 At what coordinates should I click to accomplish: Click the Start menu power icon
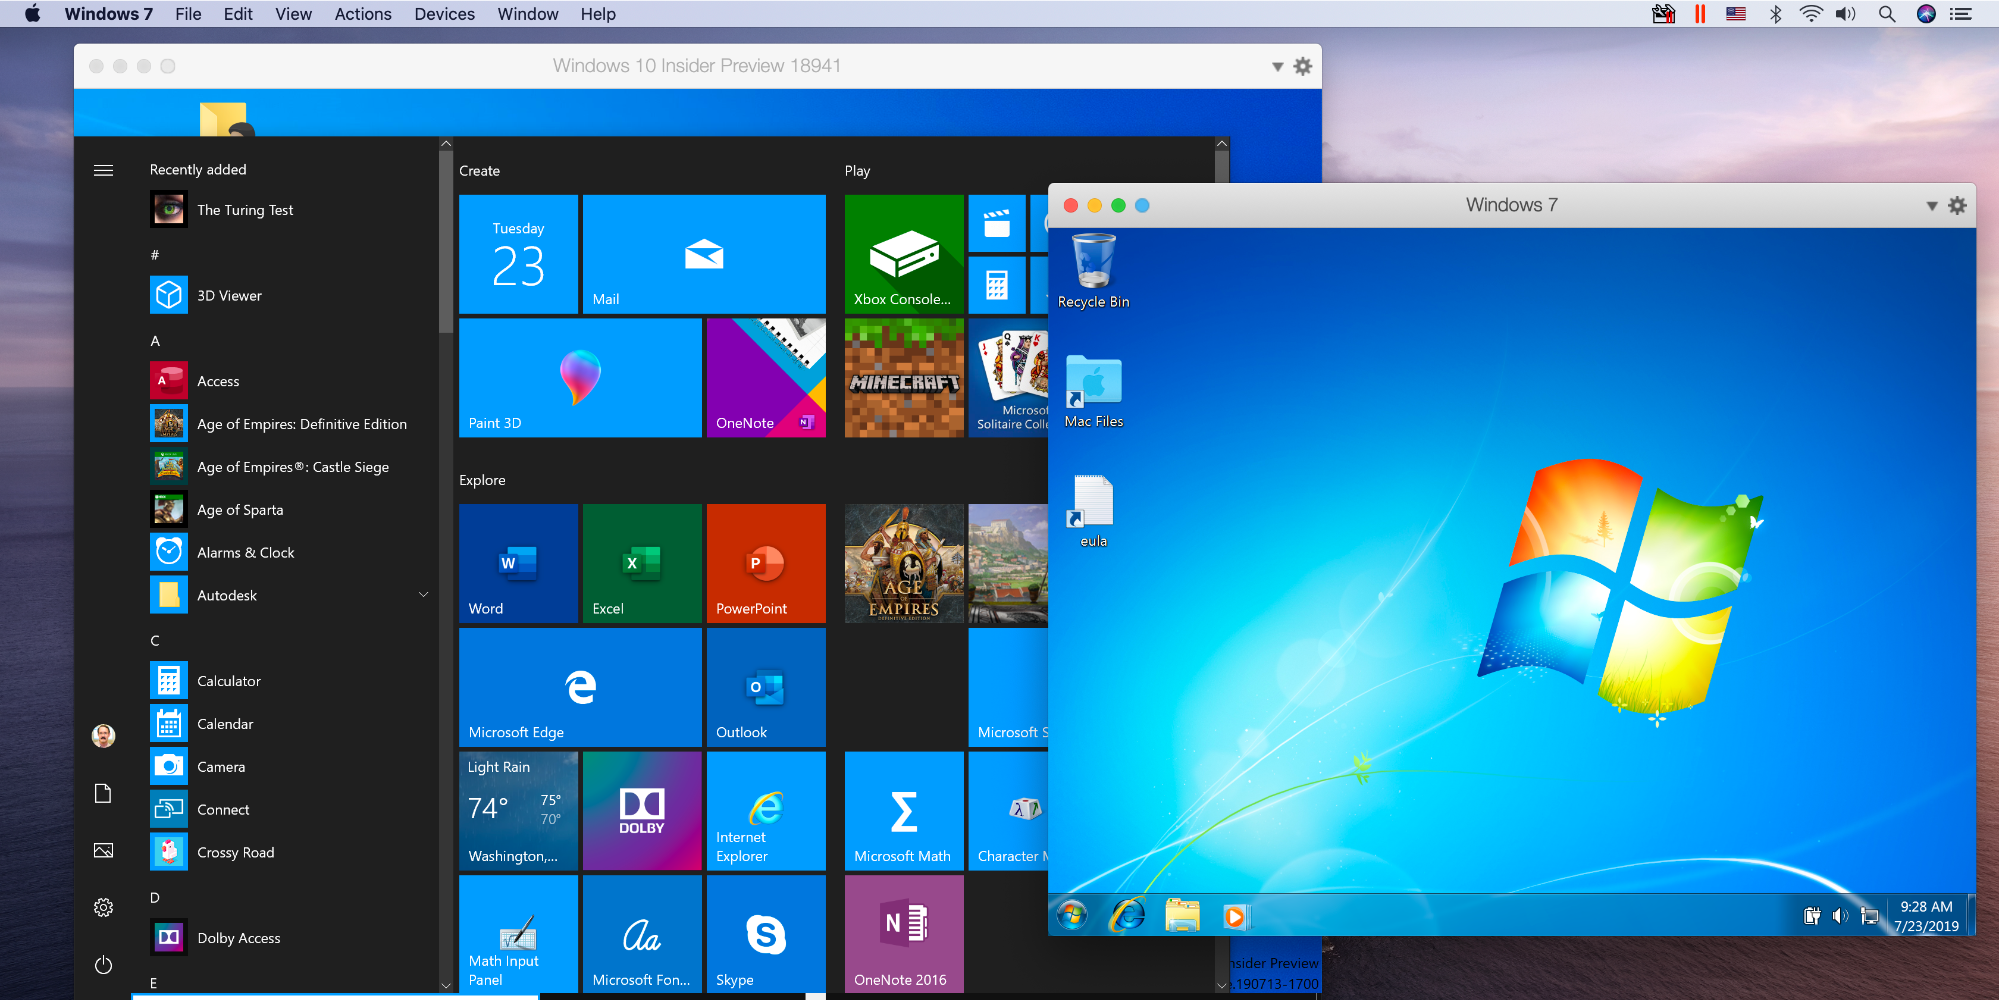pyautogui.click(x=103, y=965)
